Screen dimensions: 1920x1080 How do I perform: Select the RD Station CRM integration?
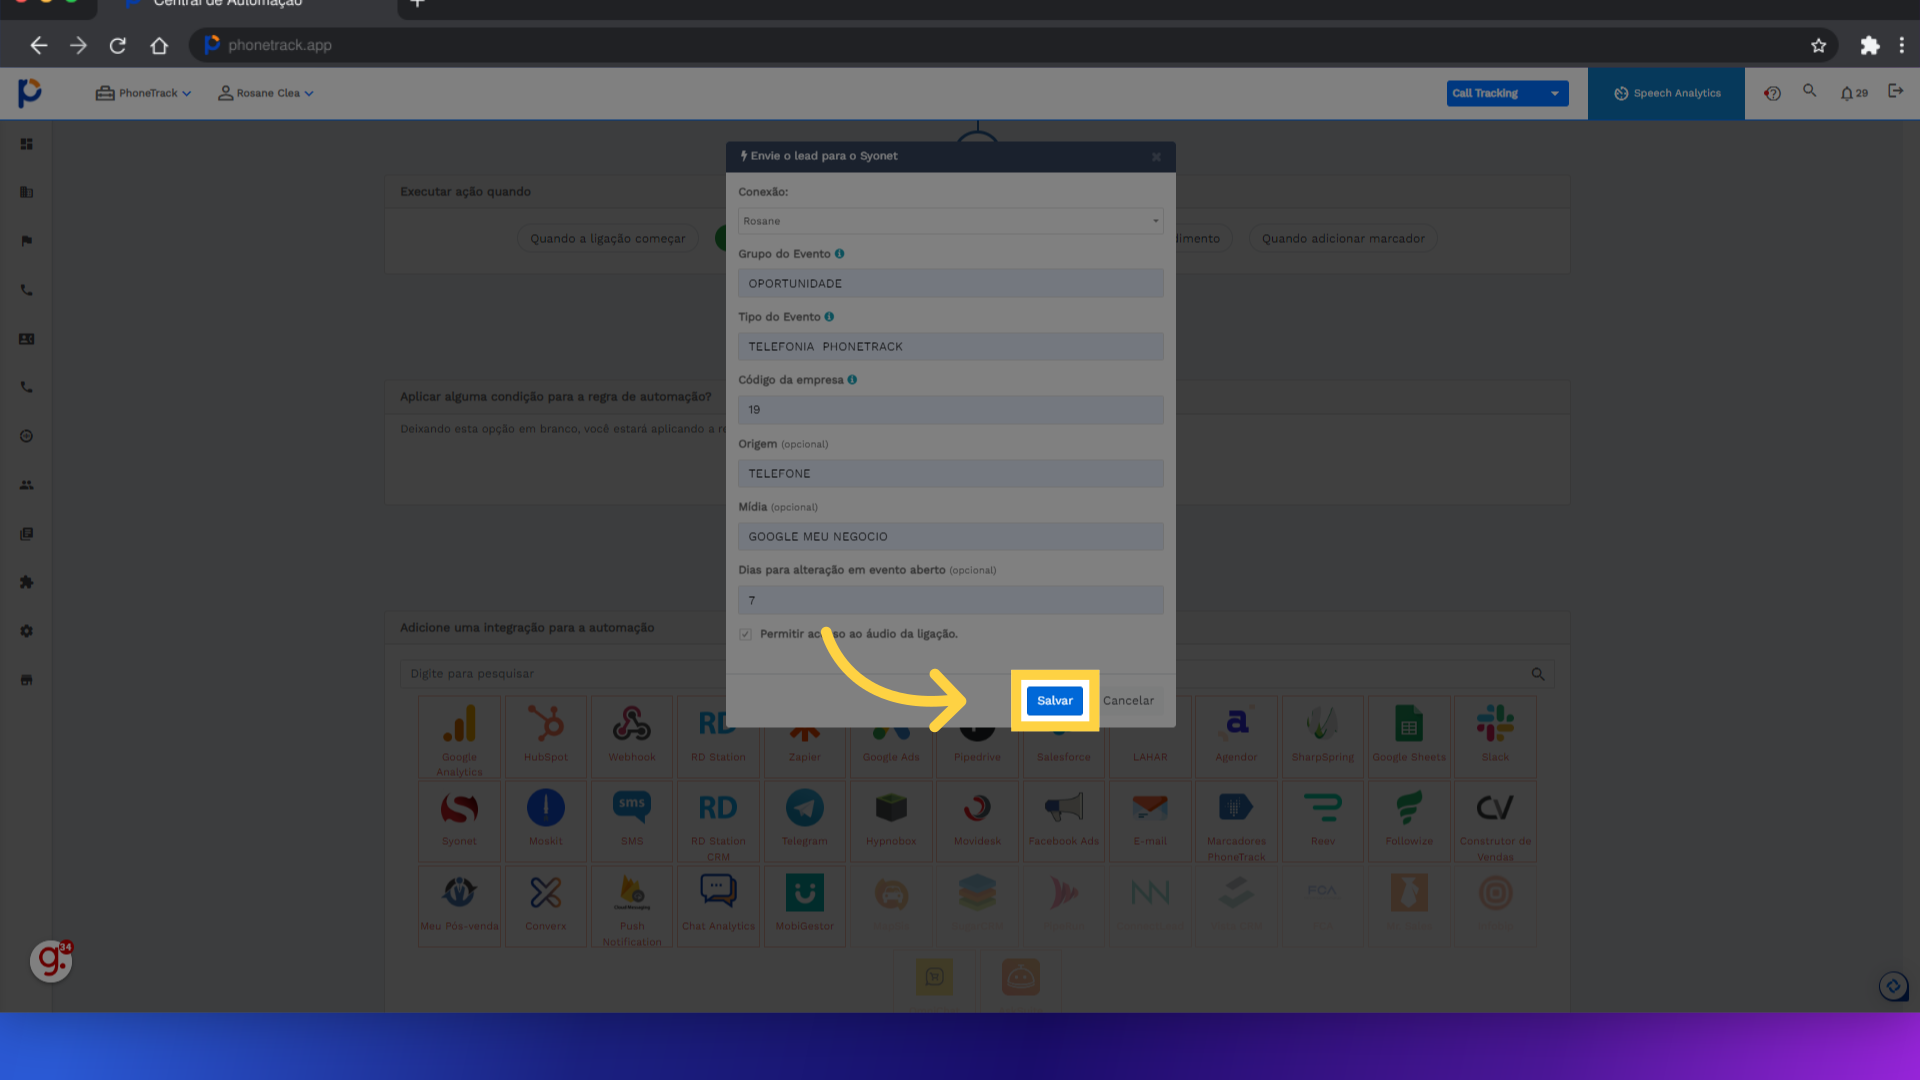click(718, 821)
